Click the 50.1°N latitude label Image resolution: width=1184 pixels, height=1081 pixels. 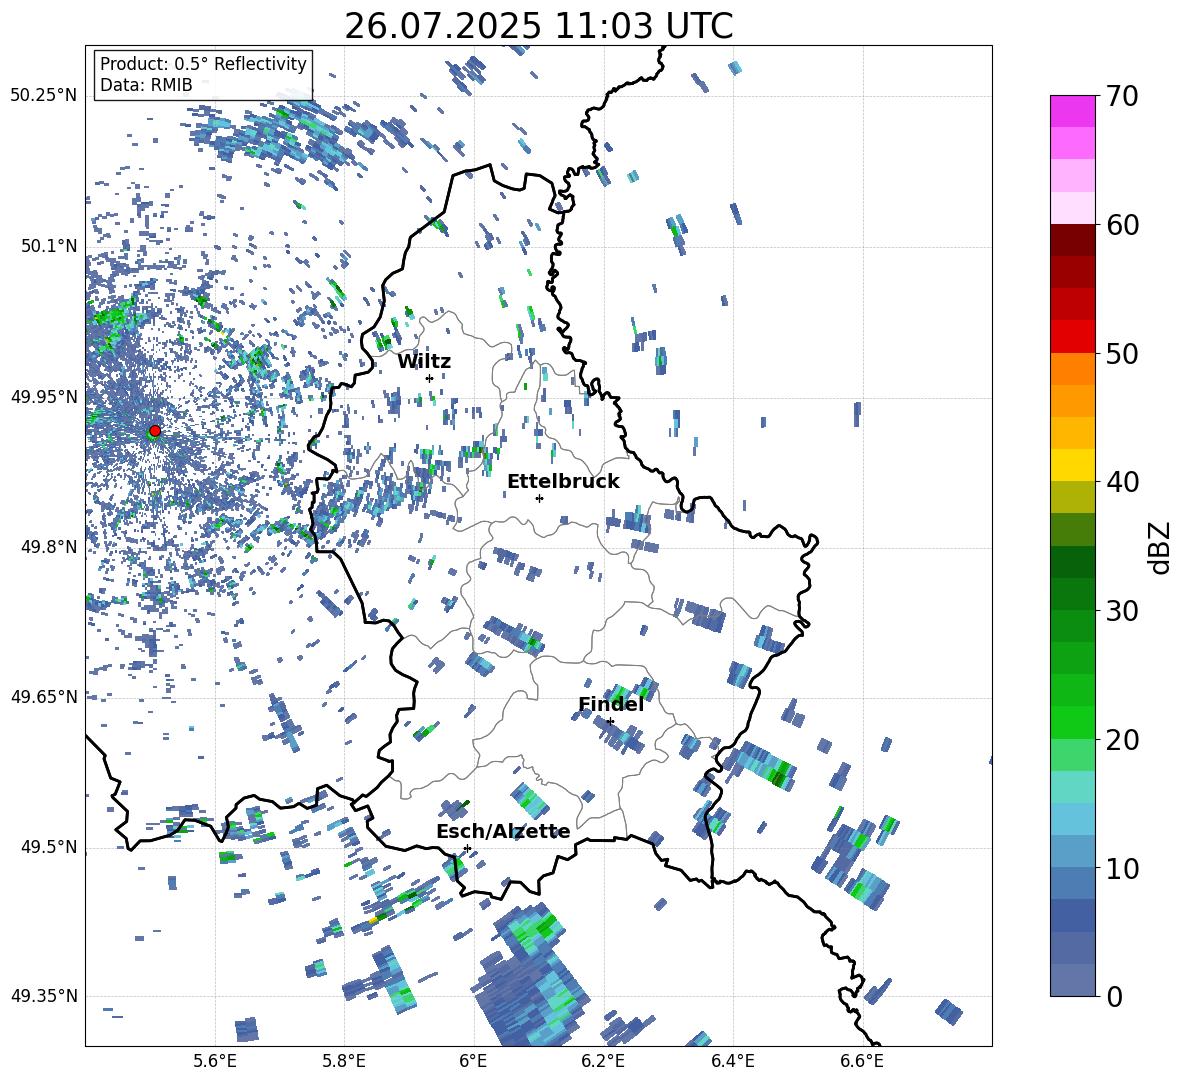(49, 246)
